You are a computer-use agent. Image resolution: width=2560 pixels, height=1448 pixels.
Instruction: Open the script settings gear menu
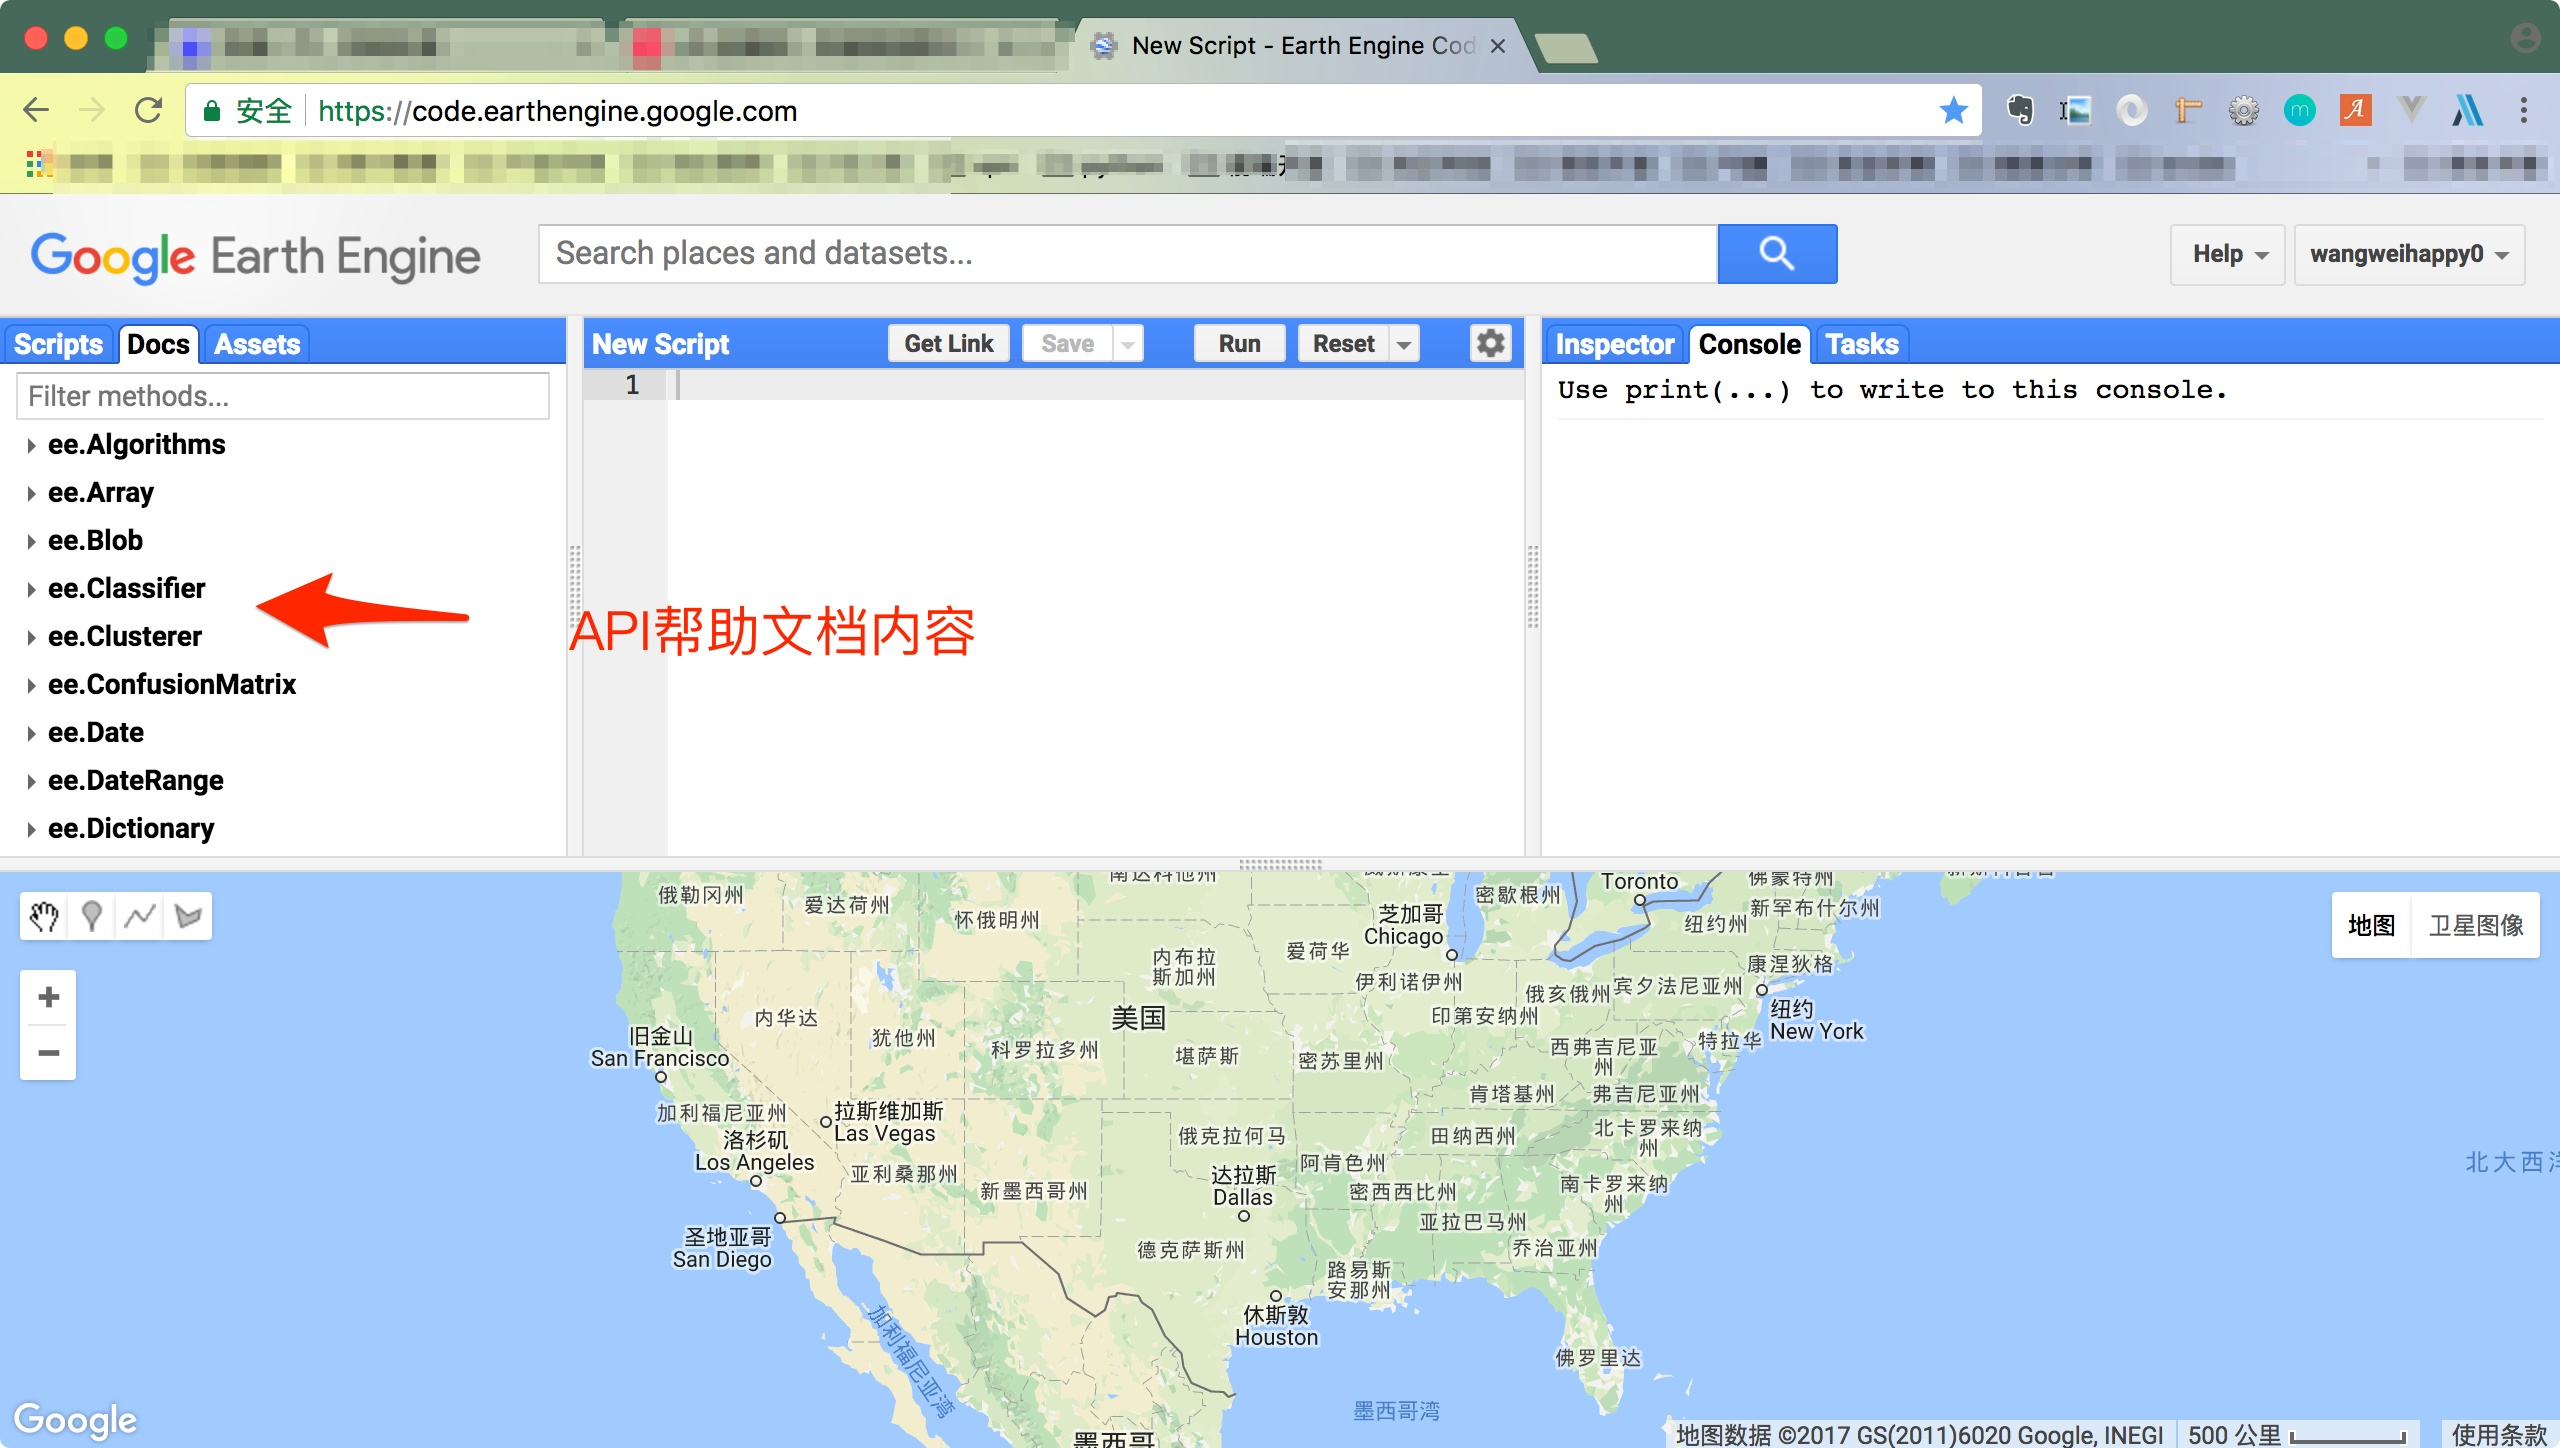point(1489,343)
